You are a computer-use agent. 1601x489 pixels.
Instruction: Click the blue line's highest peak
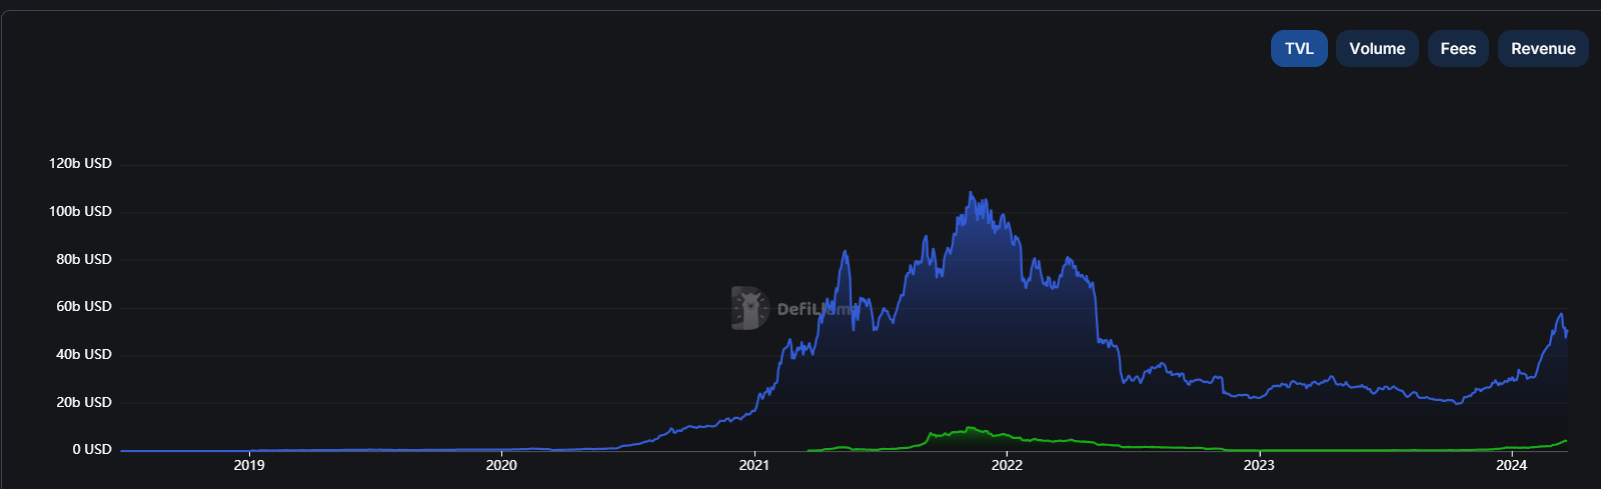click(x=970, y=193)
